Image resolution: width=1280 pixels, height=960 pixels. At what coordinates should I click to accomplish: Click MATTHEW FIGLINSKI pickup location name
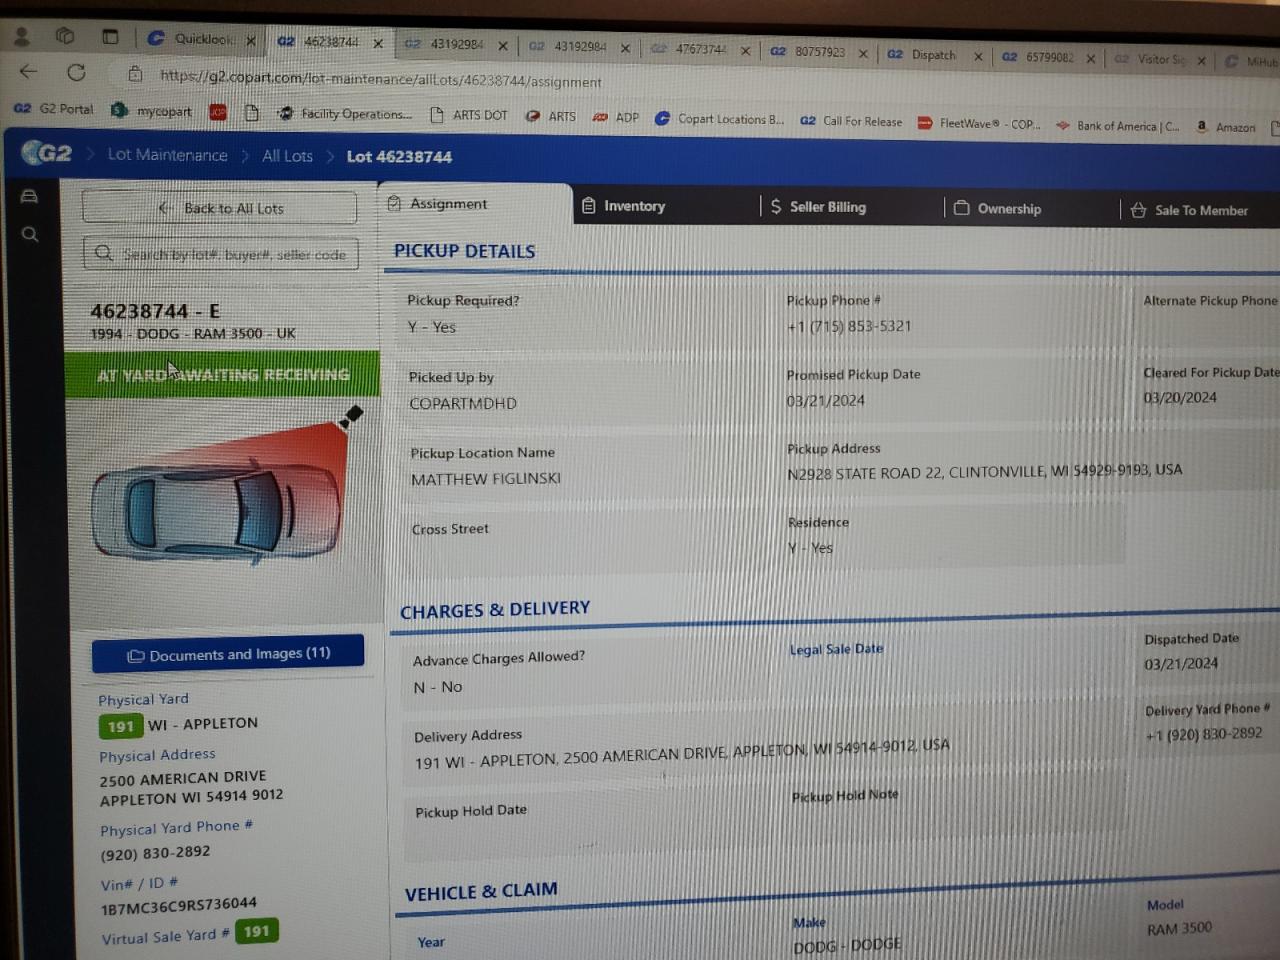click(x=486, y=479)
